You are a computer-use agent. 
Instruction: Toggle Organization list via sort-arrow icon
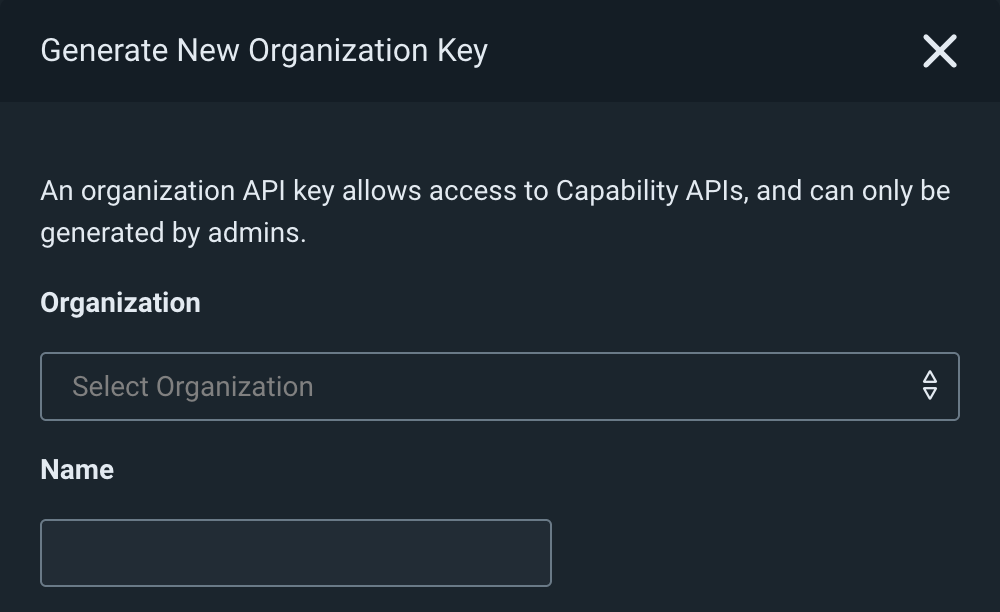929,386
